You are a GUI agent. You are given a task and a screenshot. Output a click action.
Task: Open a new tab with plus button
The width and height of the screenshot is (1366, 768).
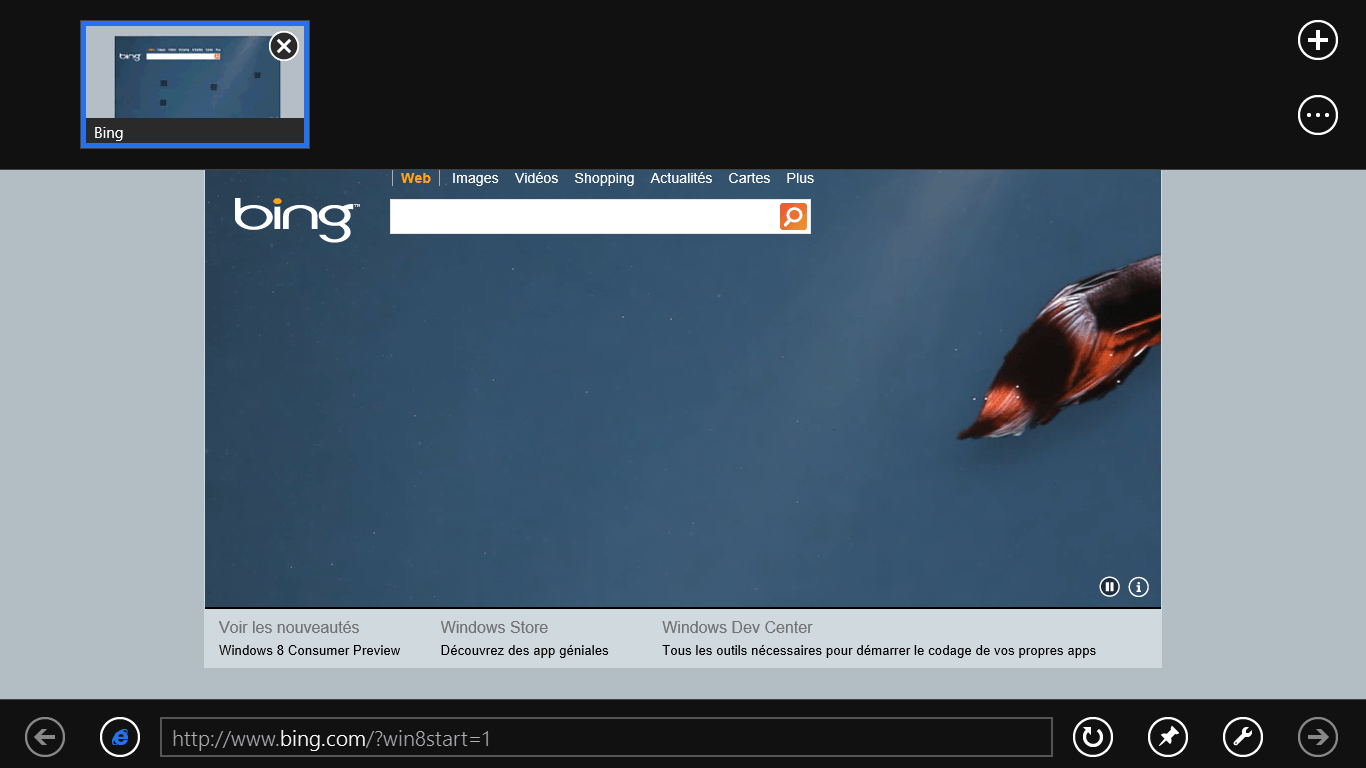coord(1317,40)
